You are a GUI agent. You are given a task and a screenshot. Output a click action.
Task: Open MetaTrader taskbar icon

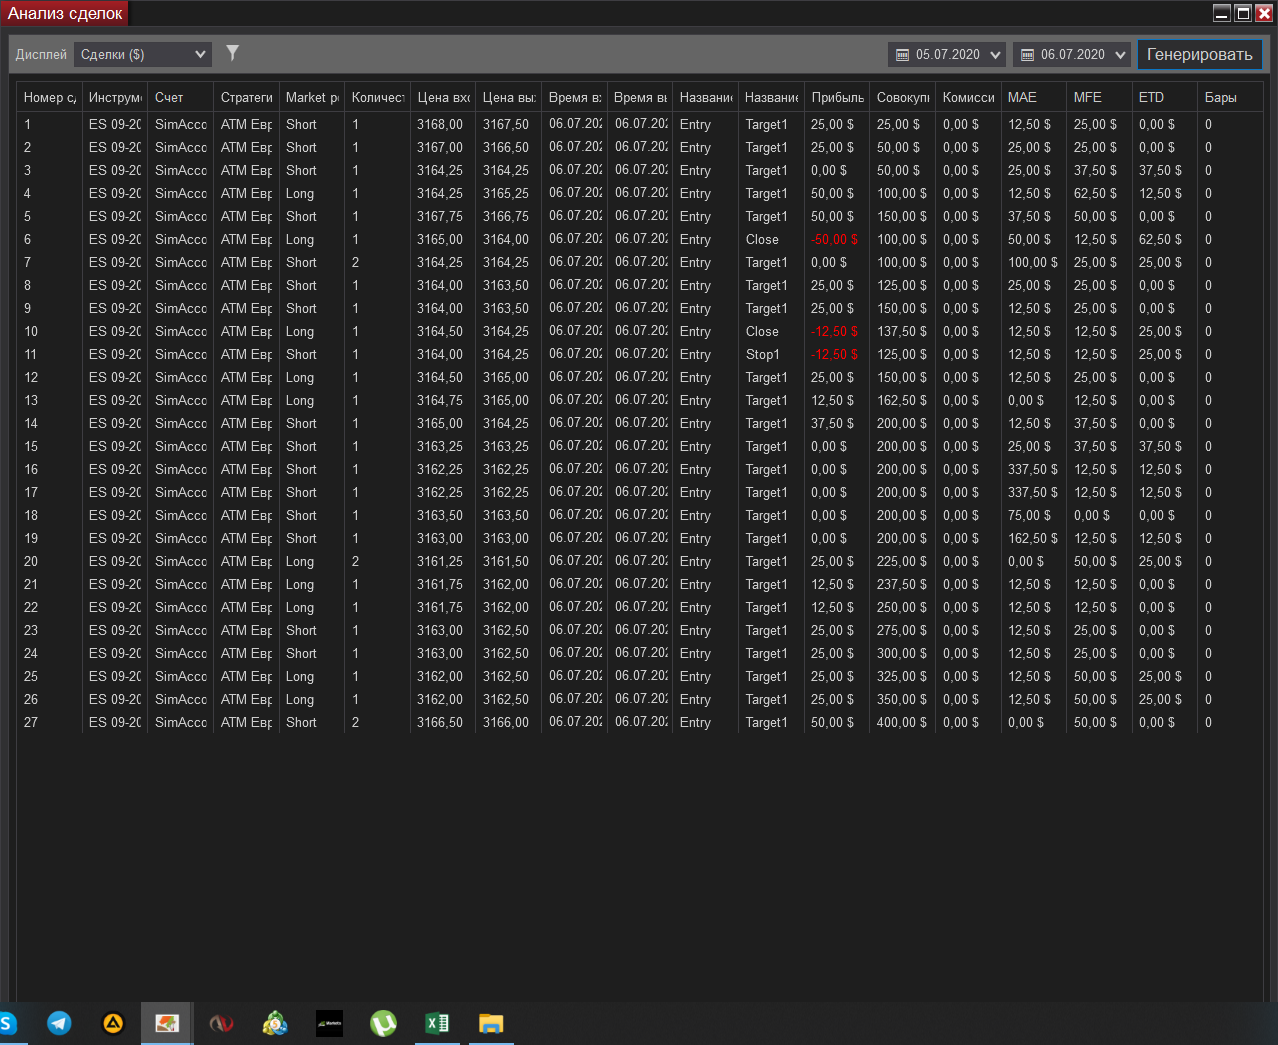[x=275, y=1023]
